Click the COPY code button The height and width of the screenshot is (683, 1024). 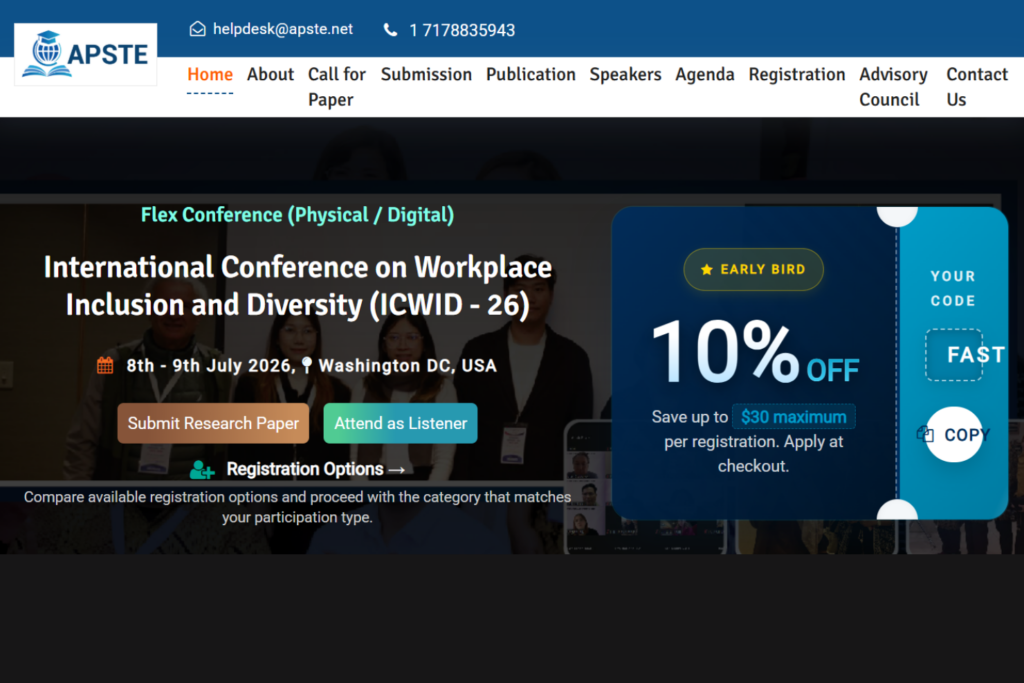tap(954, 434)
